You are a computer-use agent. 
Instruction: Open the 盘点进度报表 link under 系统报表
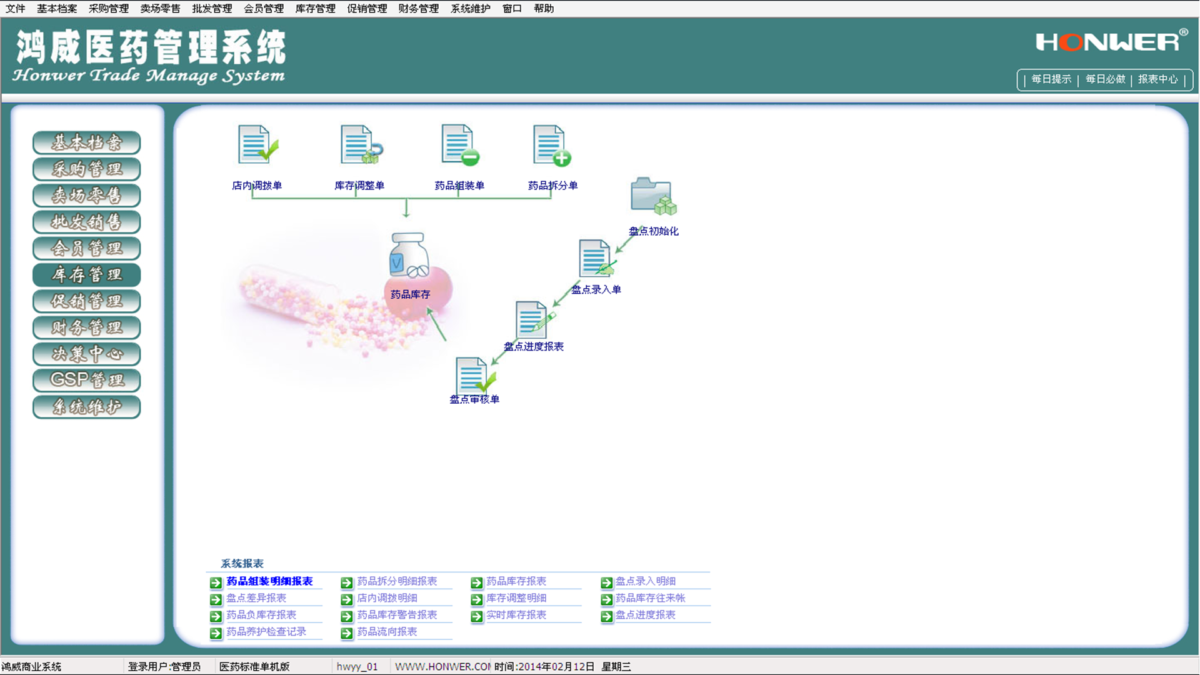[645, 615]
